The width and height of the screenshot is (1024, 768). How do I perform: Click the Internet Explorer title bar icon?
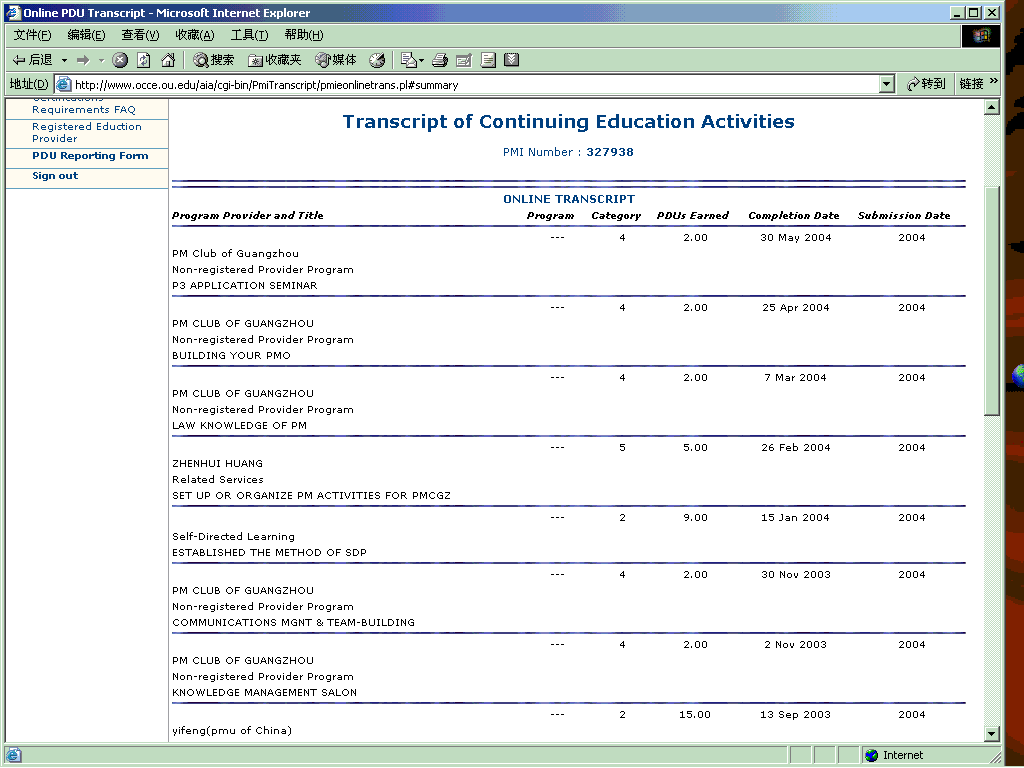(13, 12)
